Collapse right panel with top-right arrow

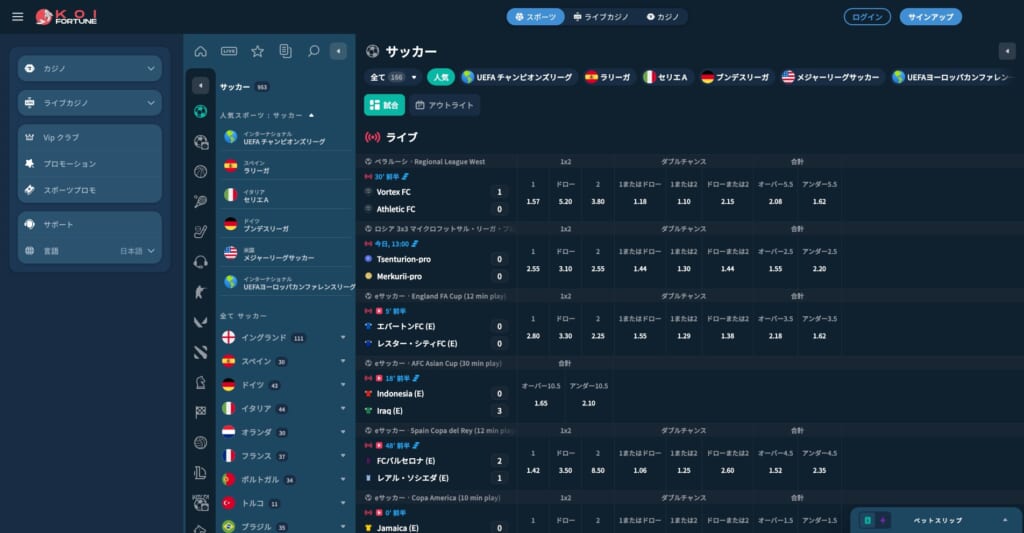coord(1007,51)
